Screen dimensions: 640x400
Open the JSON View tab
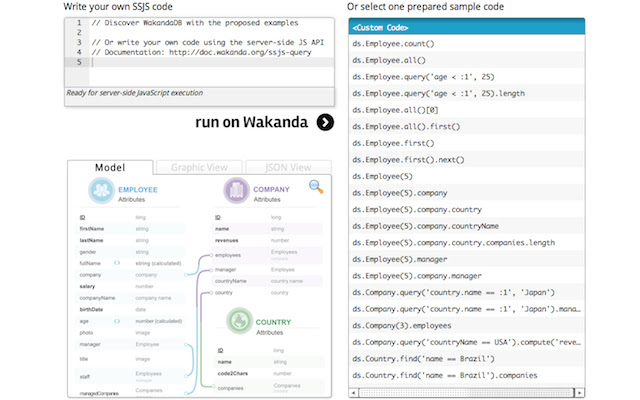tap(288, 167)
